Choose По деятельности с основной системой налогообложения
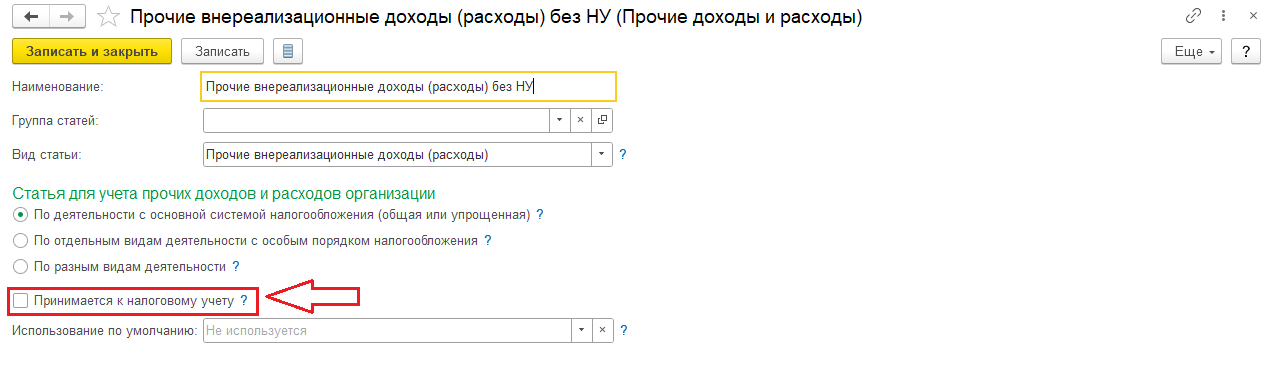The image size is (1274, 384). point(20,215)
